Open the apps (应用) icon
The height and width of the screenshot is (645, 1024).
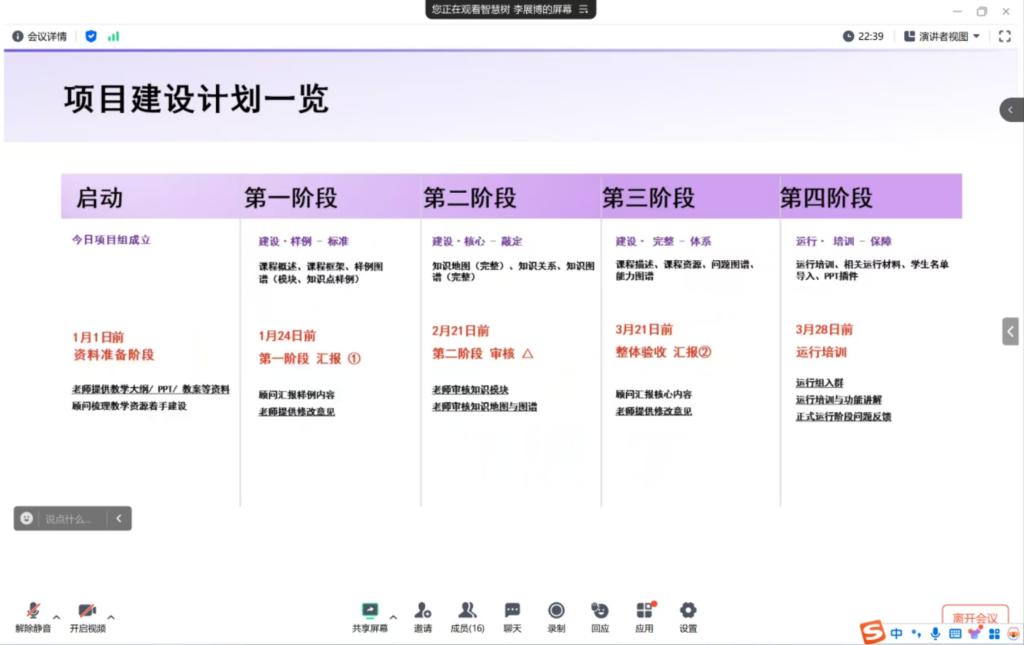click(644, 611)
